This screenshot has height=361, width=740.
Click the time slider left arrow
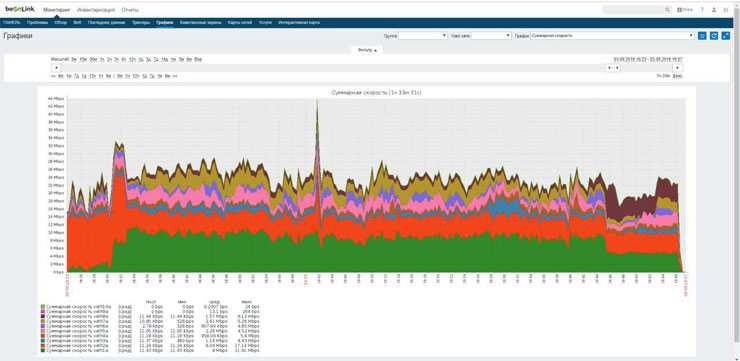coord(56,68)
